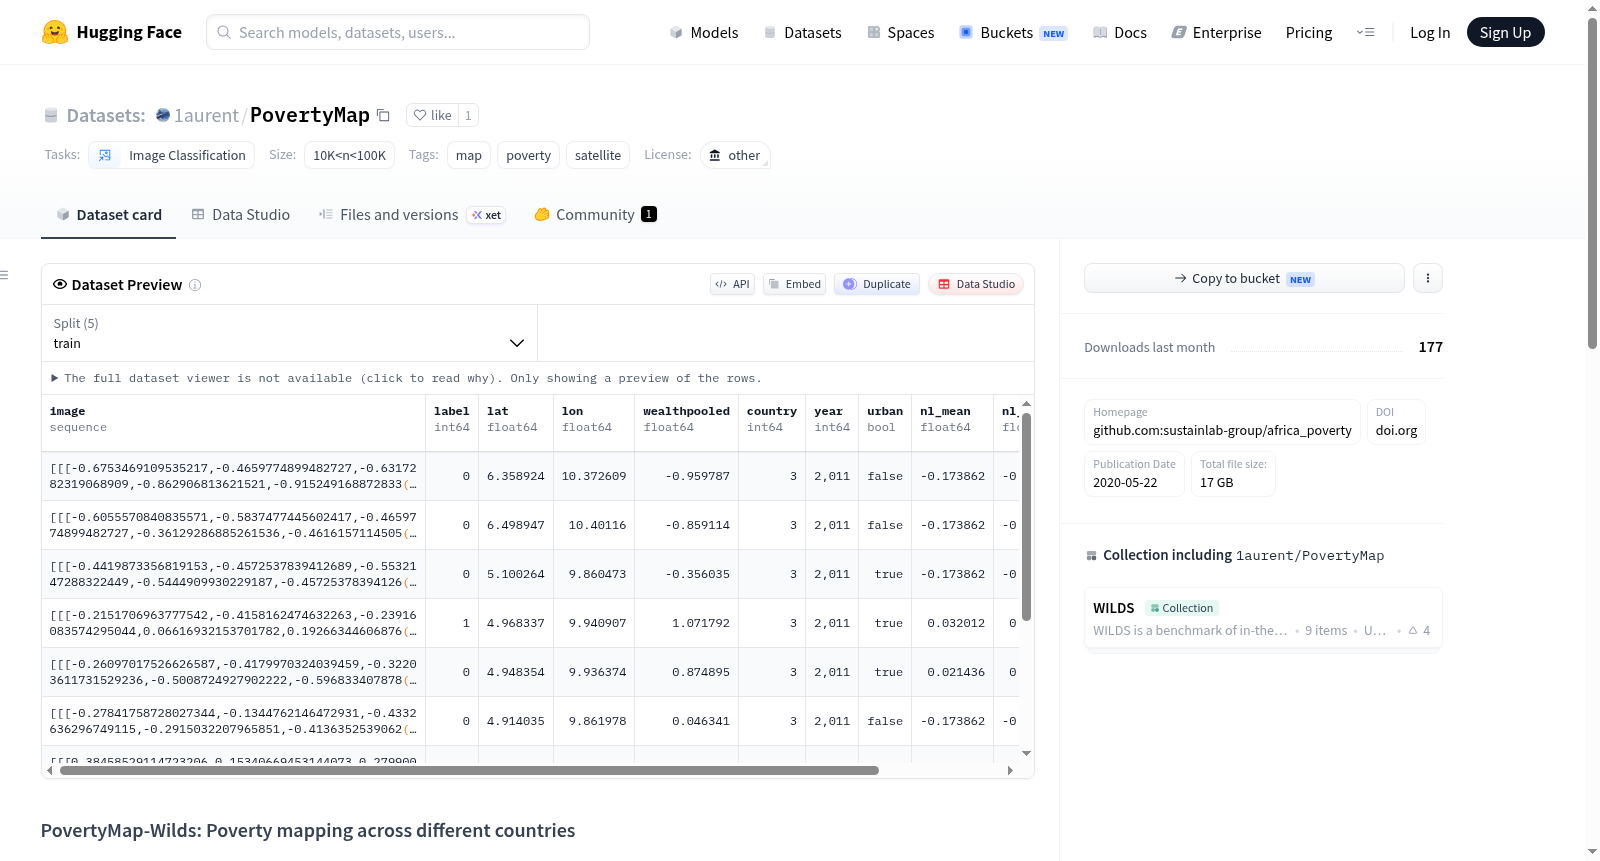The width and height of the screenshot is (1600, 861).
Task: Open the other license dropdown tag
Action: point(735,155)
